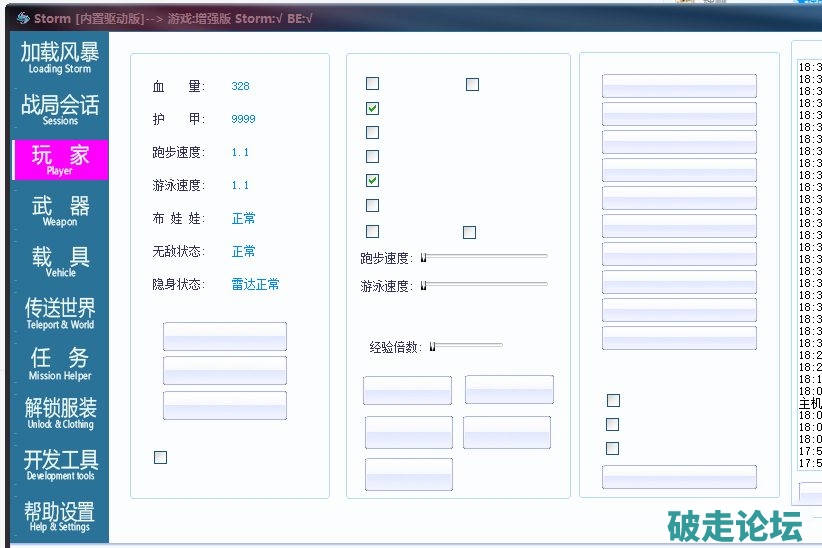Switch to 战局会话 Sessions section
The image size is (822, 548).
[x=60, y=110]
